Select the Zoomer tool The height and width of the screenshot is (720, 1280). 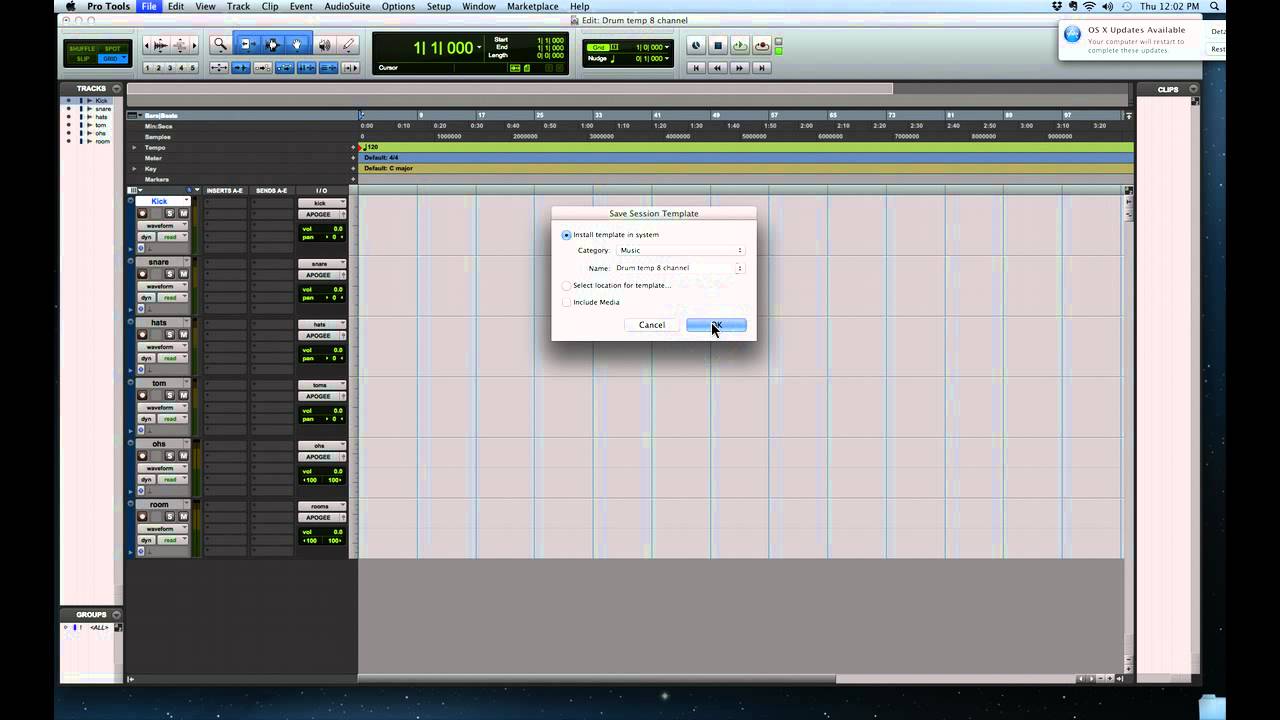pos(220,45)
